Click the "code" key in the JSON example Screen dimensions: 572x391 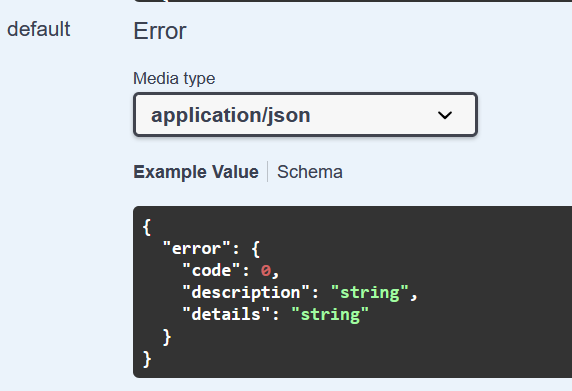pyautogui.click(x=212, y=271)
